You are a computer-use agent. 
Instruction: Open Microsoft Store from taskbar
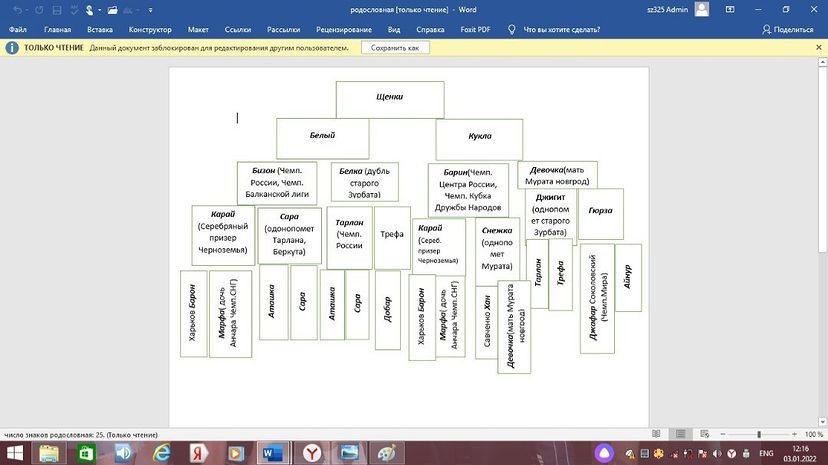[86, 453]
